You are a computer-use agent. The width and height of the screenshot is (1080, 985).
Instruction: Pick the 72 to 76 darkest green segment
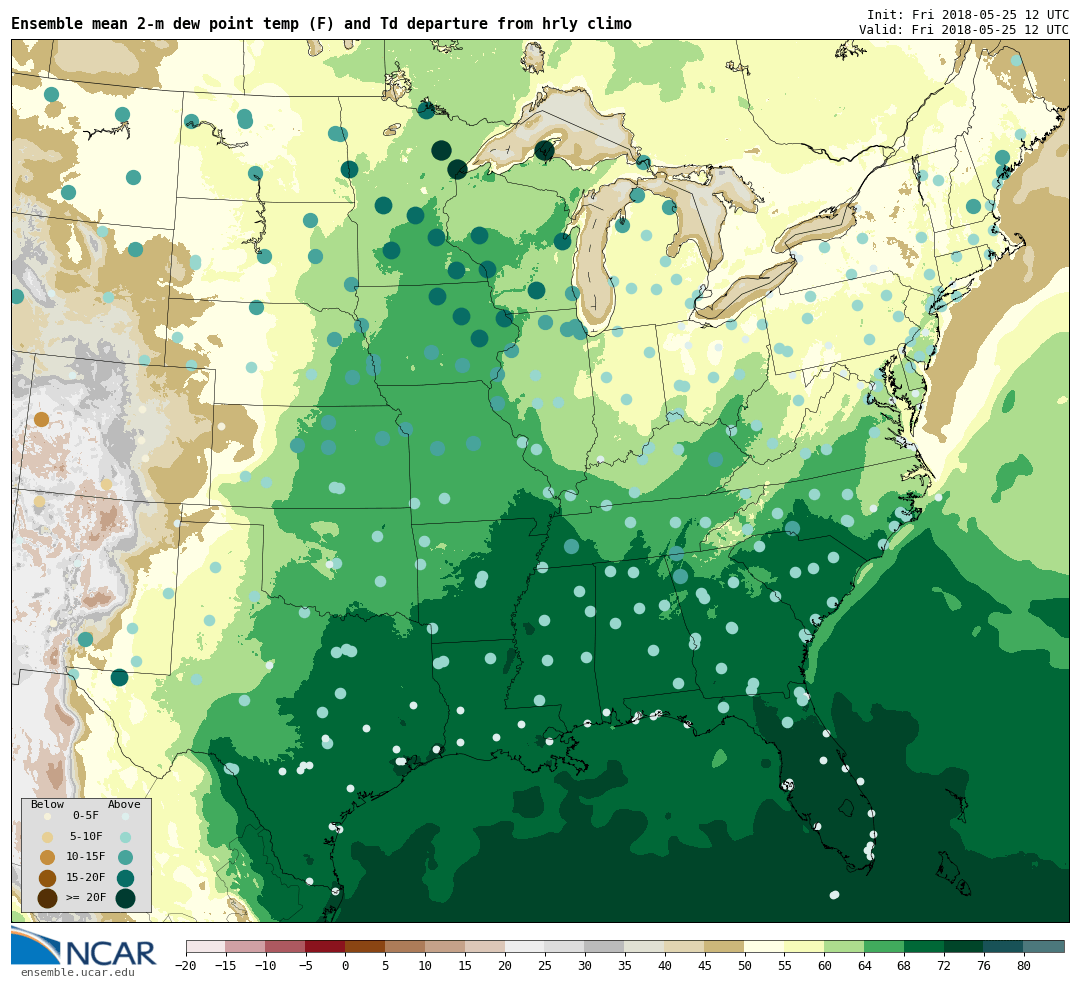[x=964, y=946]
